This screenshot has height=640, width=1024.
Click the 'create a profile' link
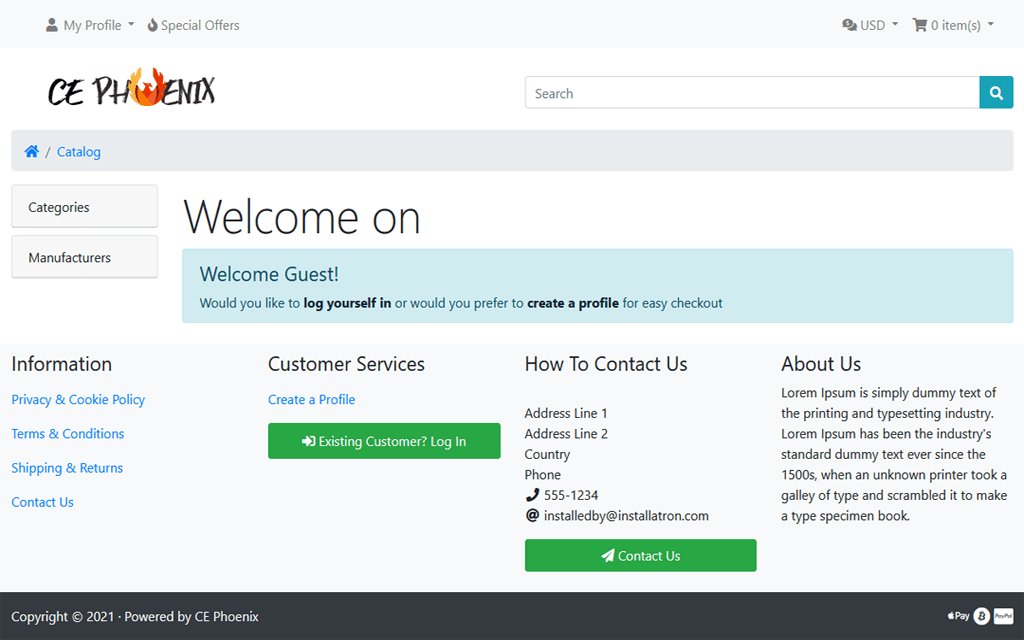coord(573,303)
